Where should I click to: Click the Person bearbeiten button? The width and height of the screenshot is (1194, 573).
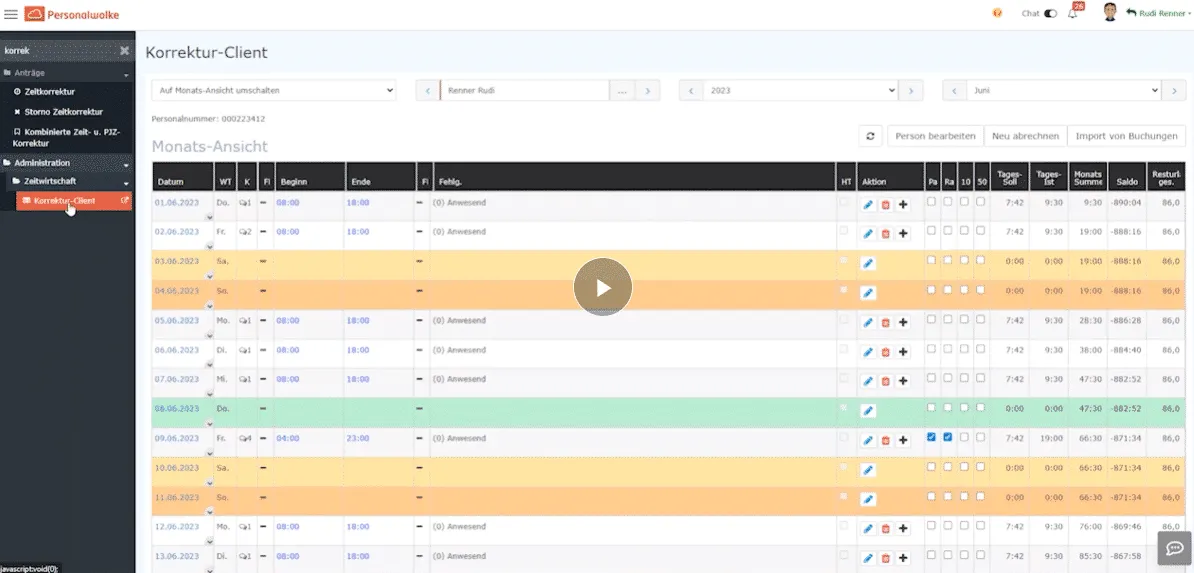[x=935, y=136]
